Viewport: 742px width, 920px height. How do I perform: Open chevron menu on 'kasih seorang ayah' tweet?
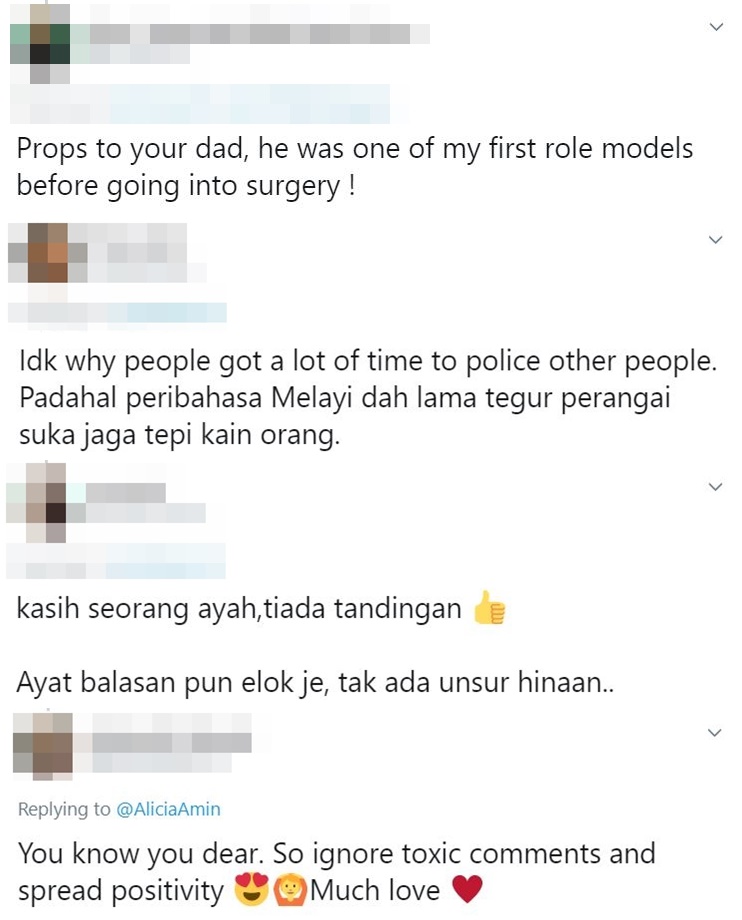714,486
